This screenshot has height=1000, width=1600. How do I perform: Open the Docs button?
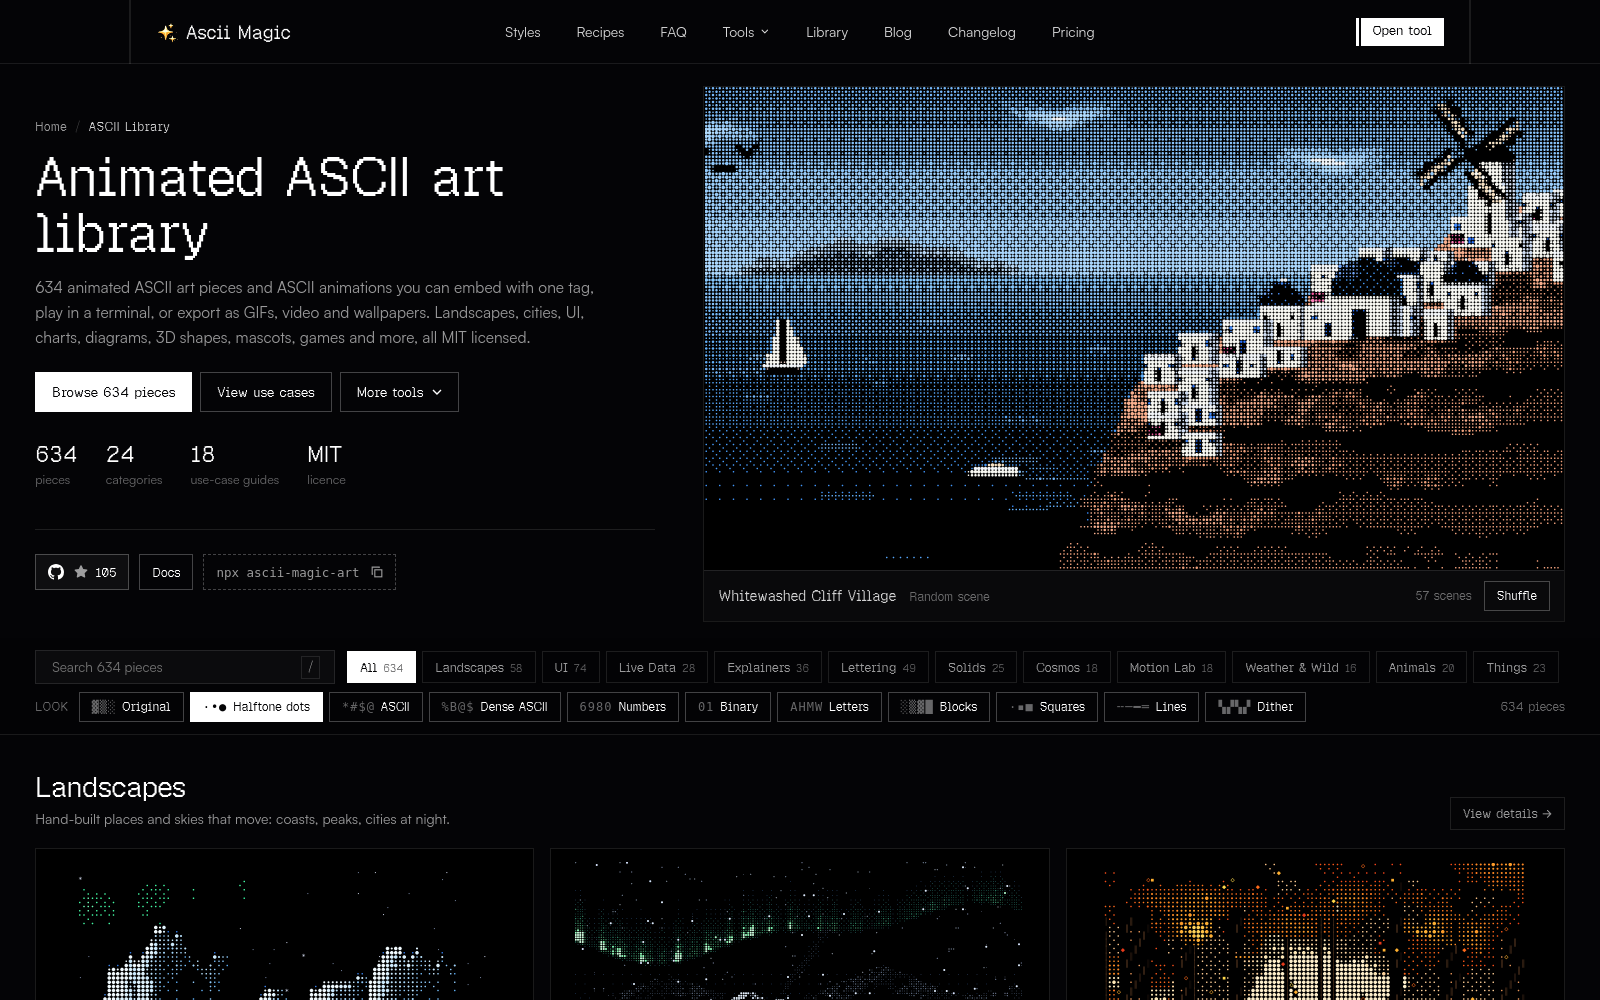[x=166, y=572]
